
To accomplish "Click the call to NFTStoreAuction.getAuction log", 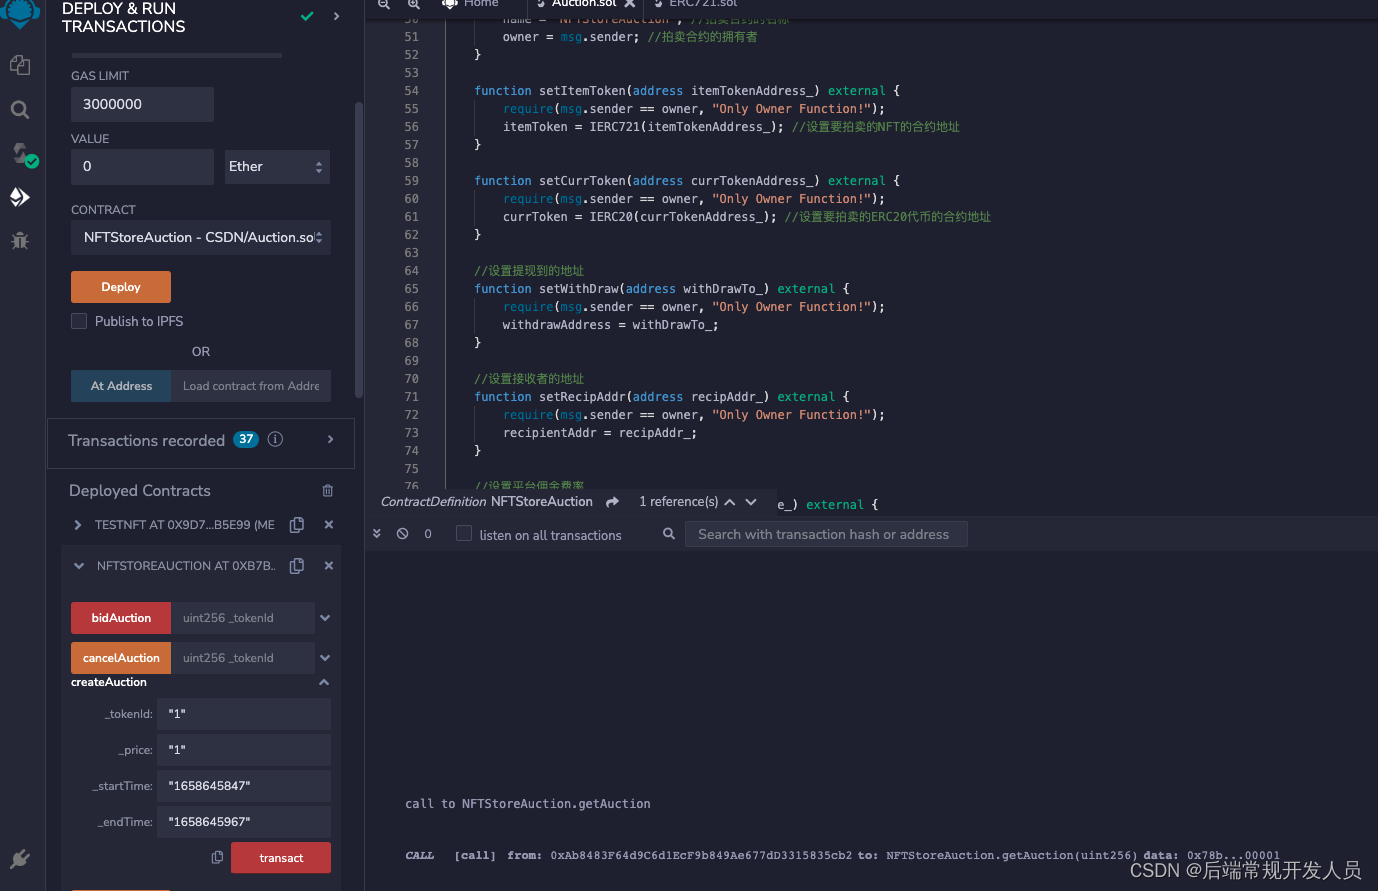I will (528, 804).
